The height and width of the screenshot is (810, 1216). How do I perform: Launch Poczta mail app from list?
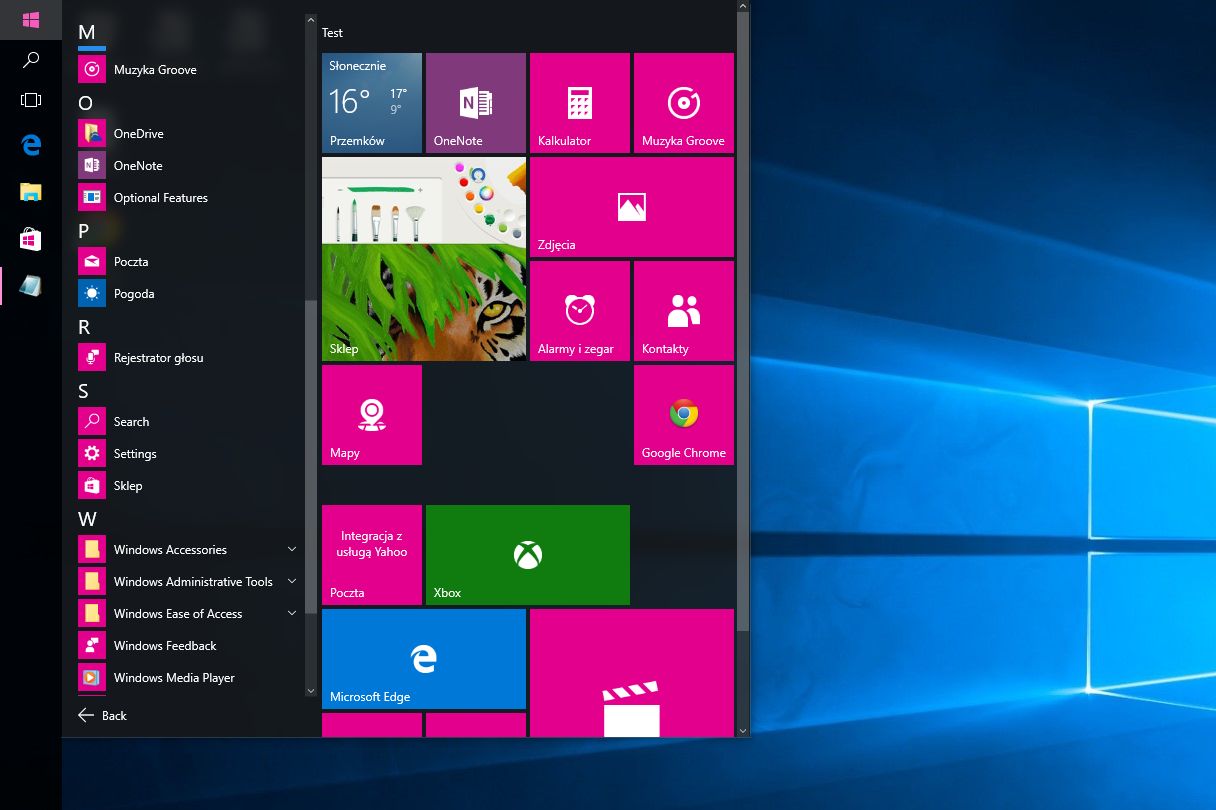(190, 262)
